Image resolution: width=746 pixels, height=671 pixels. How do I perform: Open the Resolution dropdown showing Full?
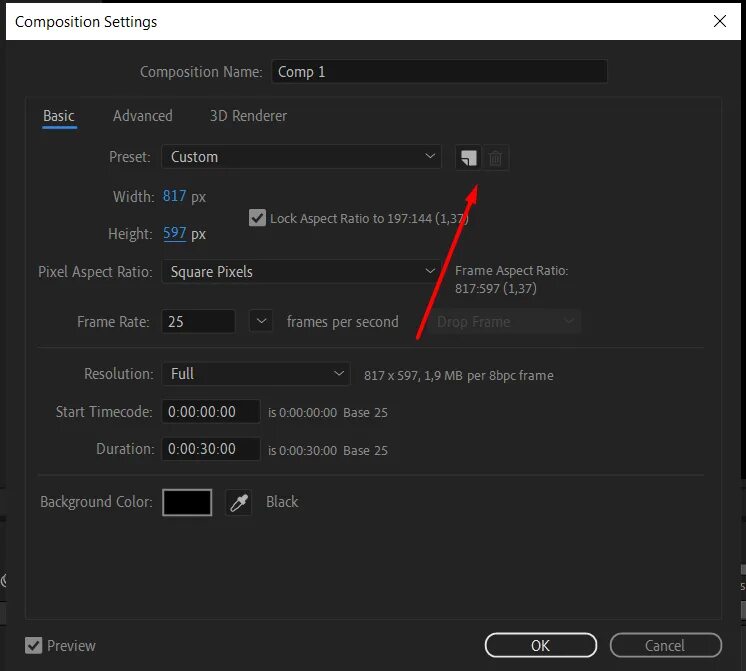(256, 374)
